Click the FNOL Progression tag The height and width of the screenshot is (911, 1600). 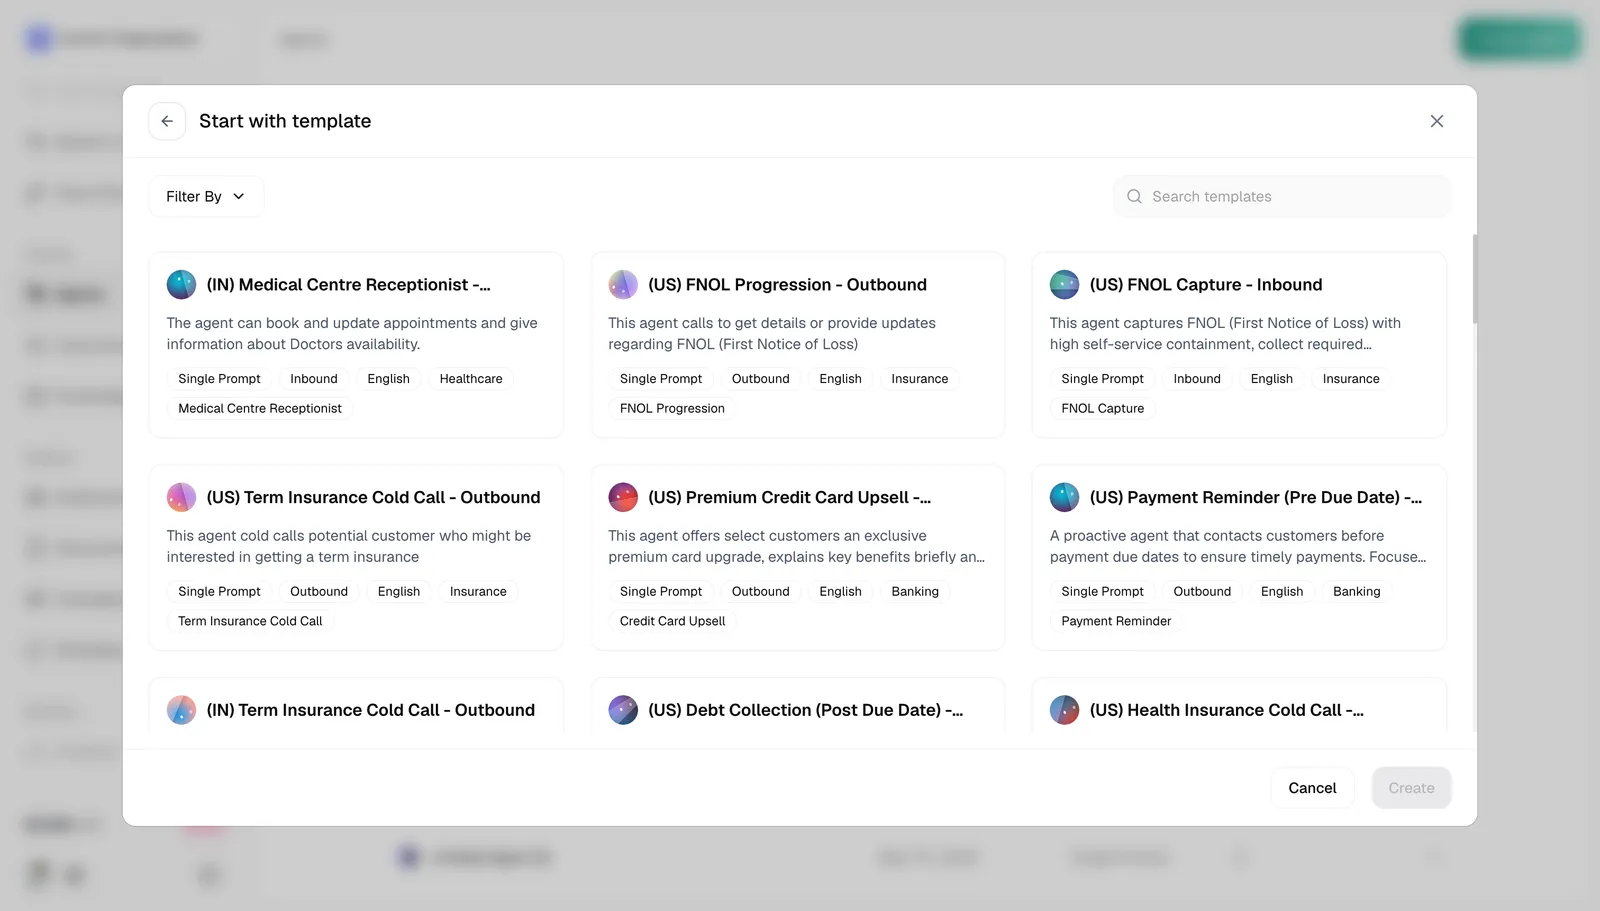[672, 408]
